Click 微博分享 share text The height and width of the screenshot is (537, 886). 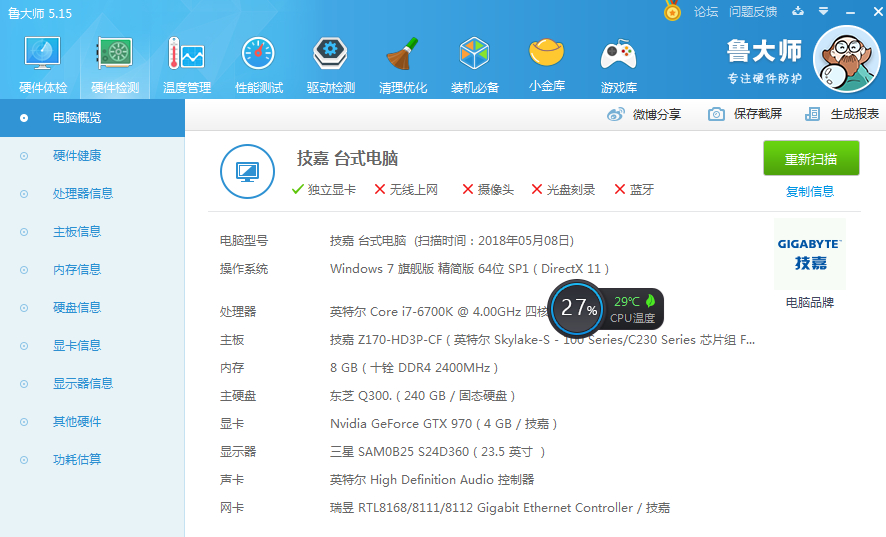pyautogui.click(x=657, y=115)
